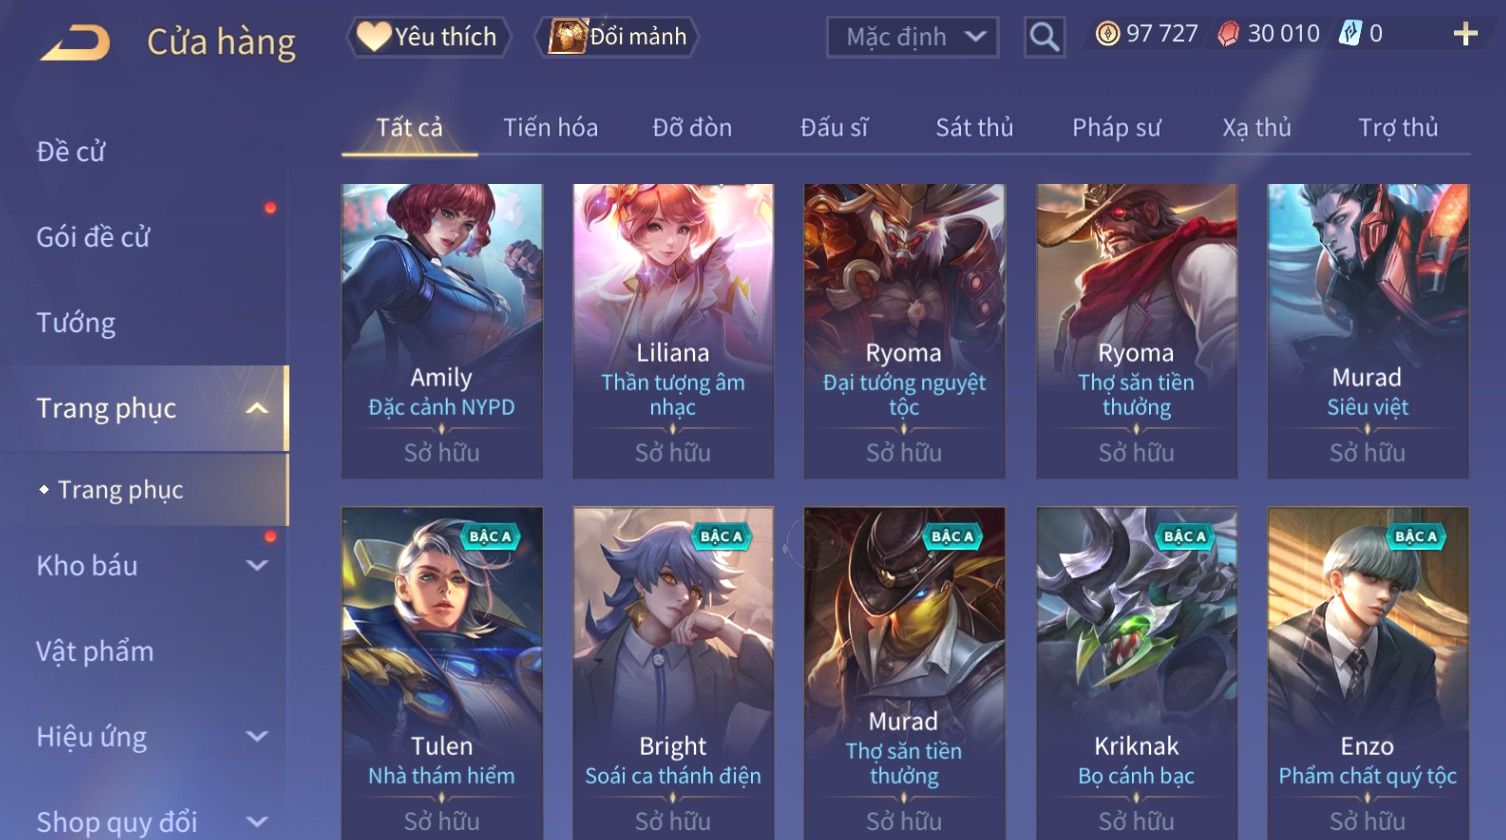1506x840 pixels.
Task: Tap the red ruby currency icon
Action: (x=1228, y=35)
